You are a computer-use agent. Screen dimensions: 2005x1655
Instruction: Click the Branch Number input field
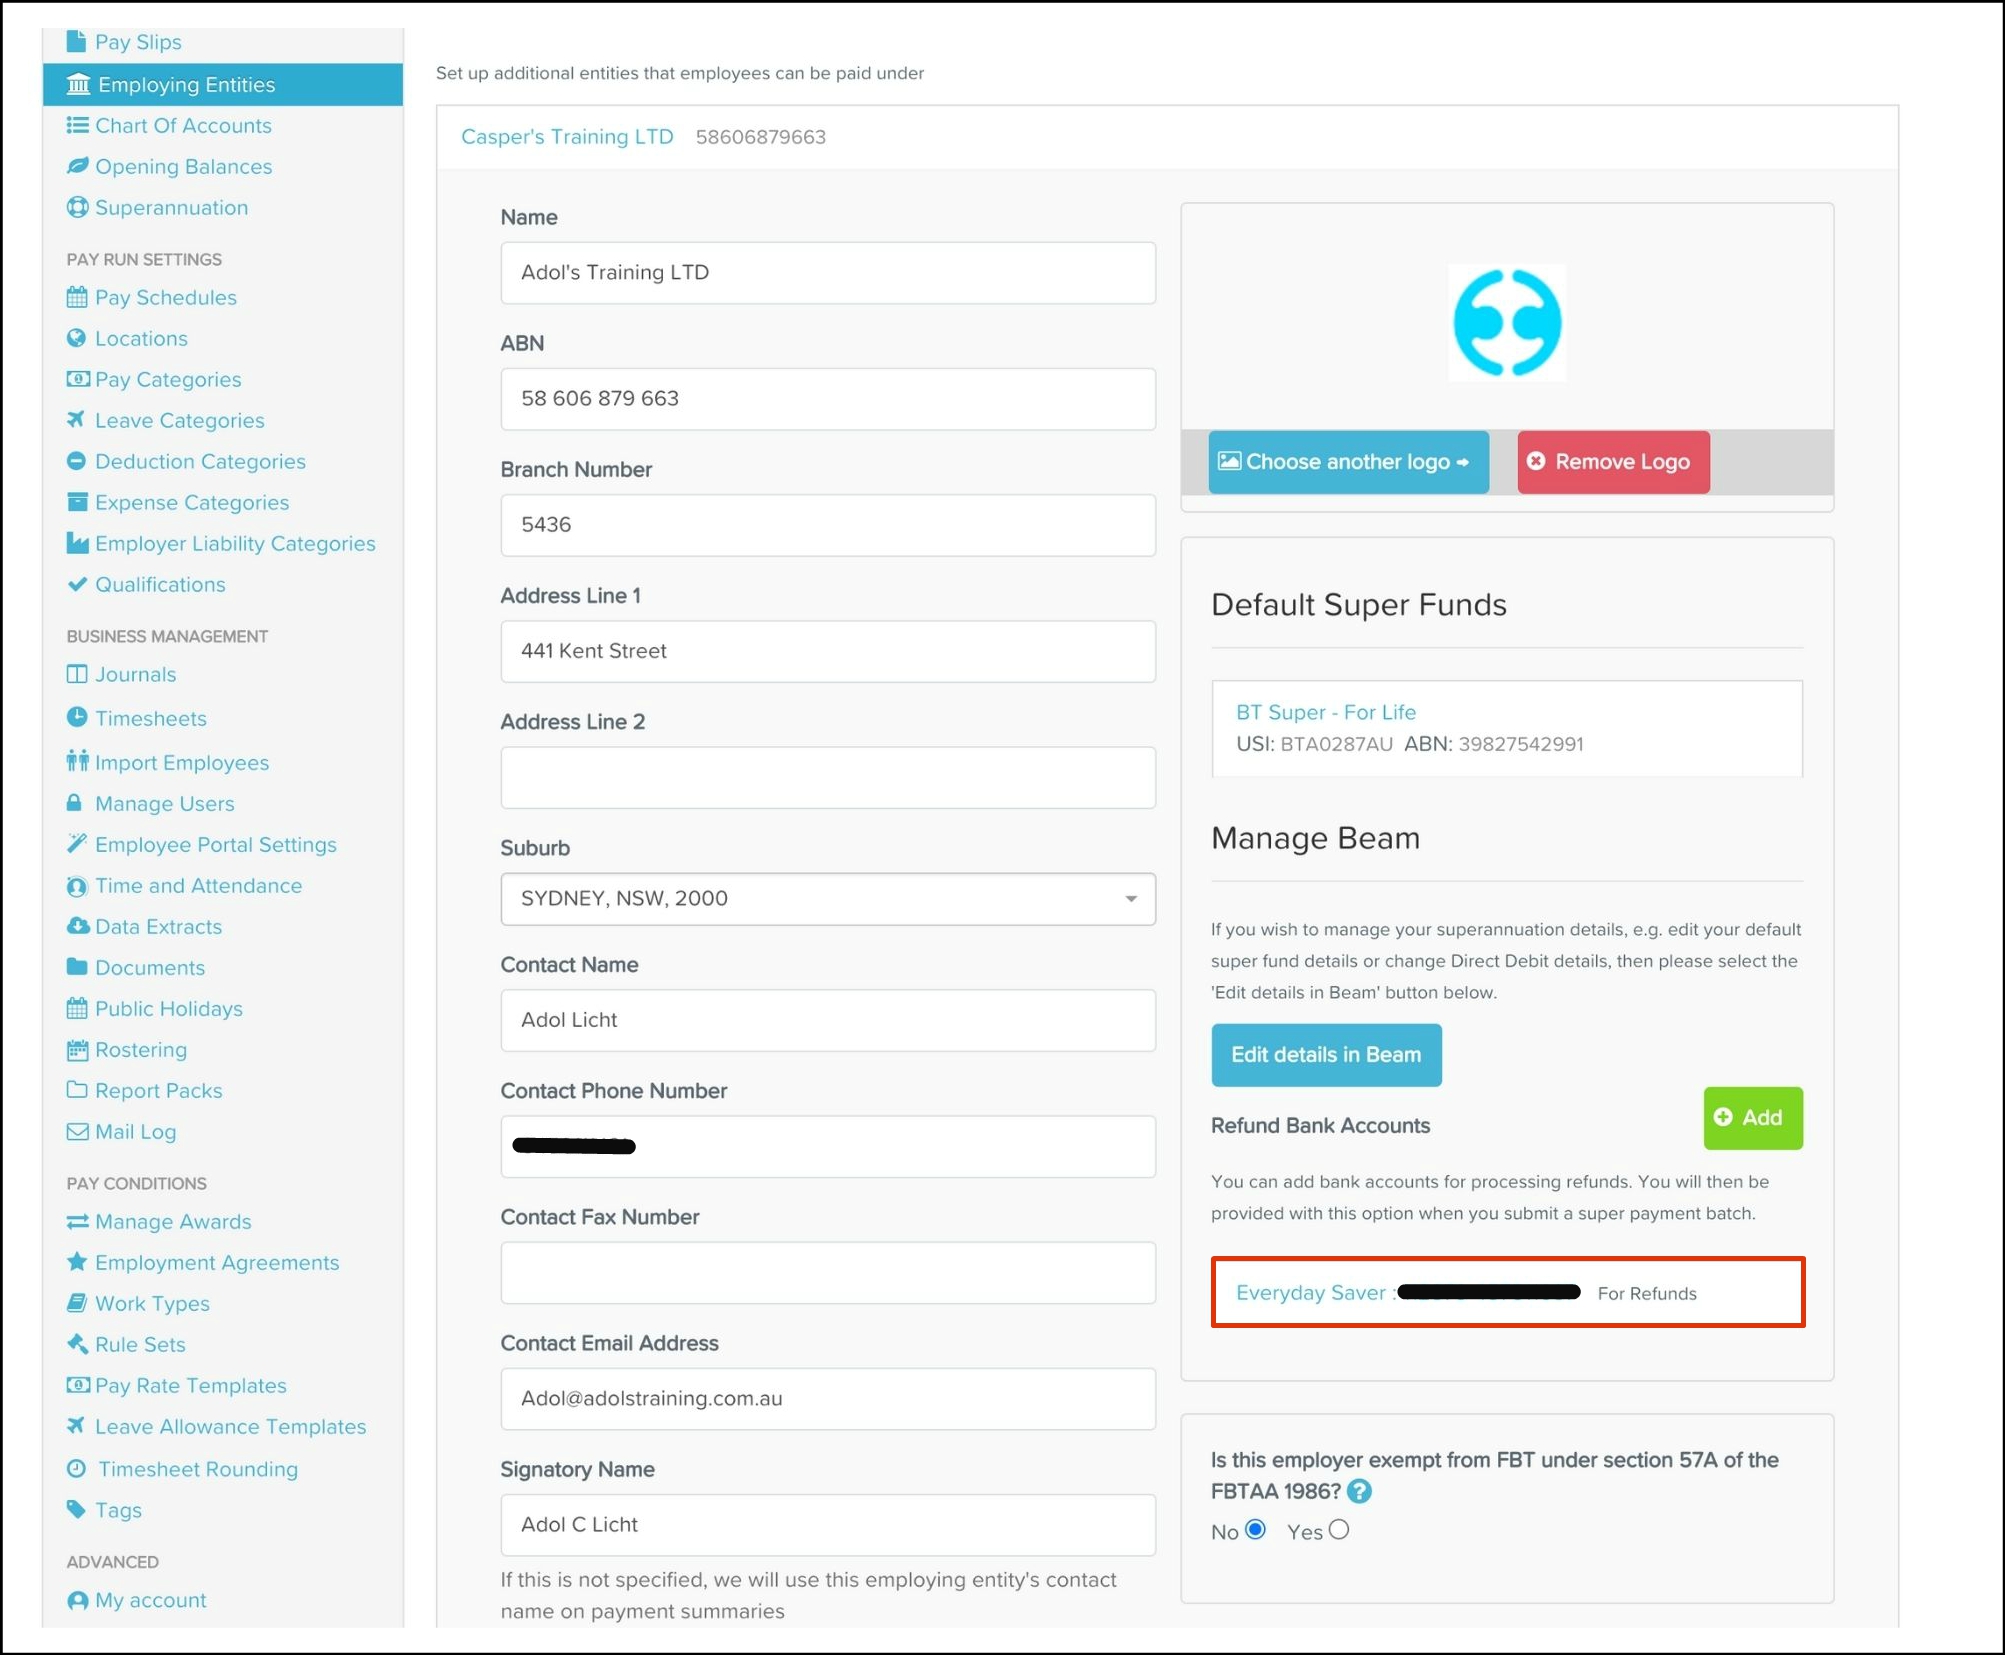point(827,525)
